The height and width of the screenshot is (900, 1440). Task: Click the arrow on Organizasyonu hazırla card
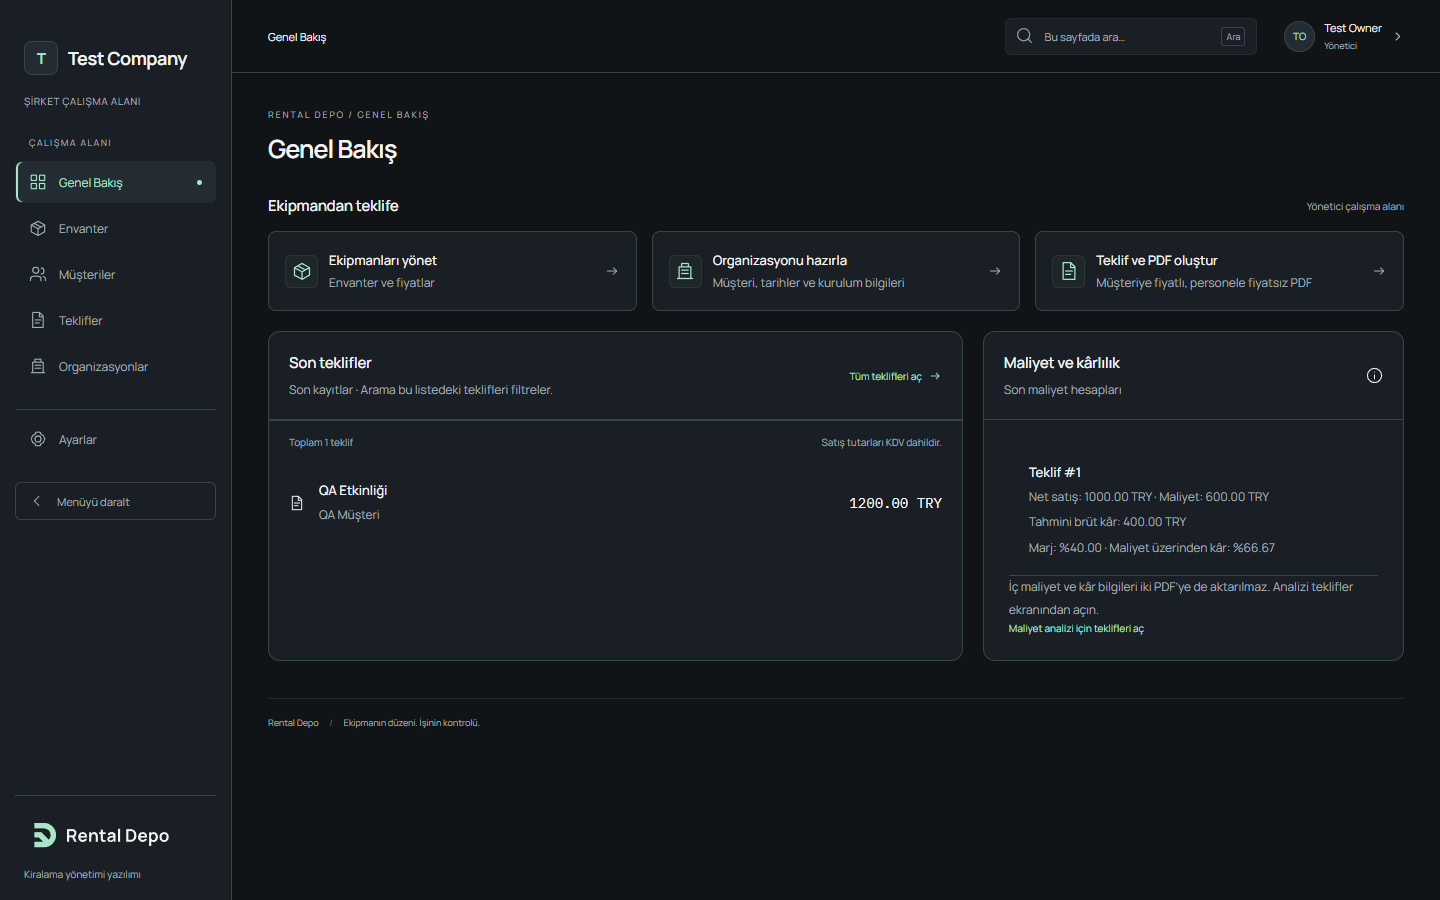coord(995,271)
